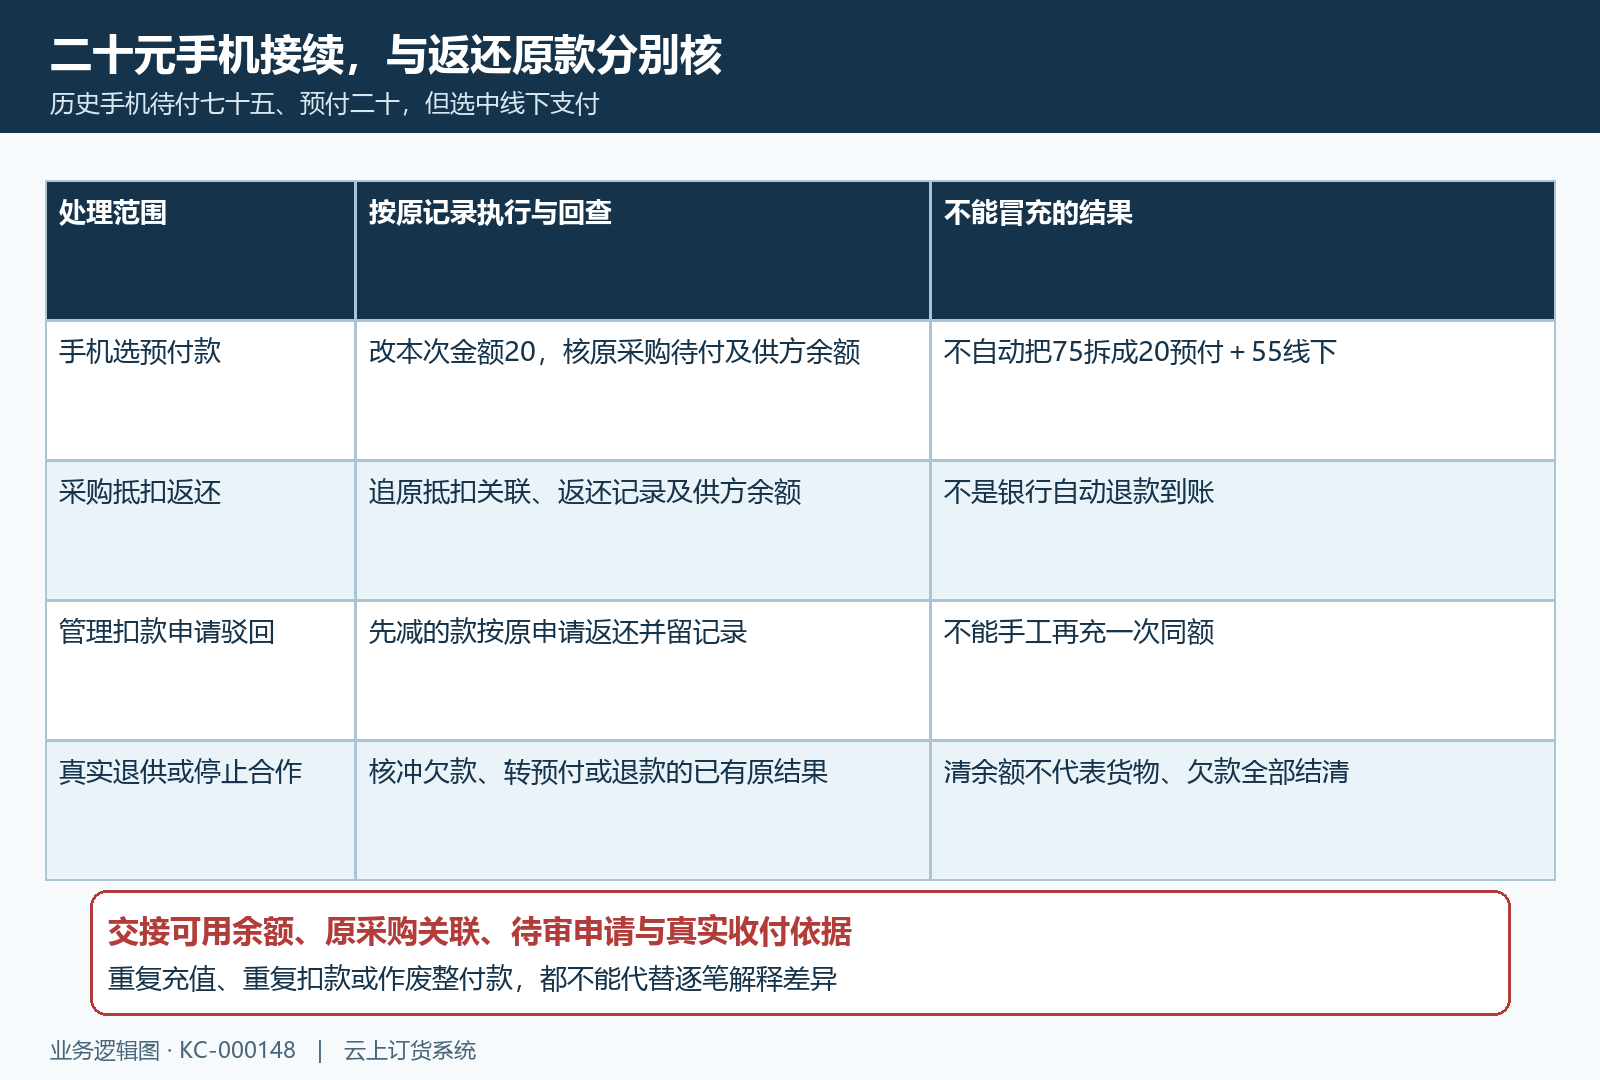Click the cell 不能手工再充一次同额
The height and width of the screenshot is (1080, 1600).
tap(1243, 670)
